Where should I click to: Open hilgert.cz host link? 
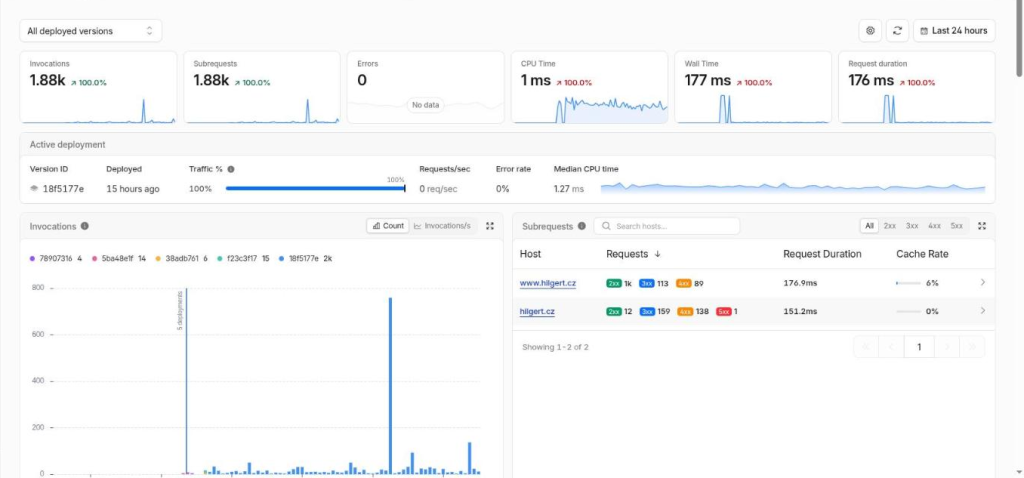click(537, 311)
